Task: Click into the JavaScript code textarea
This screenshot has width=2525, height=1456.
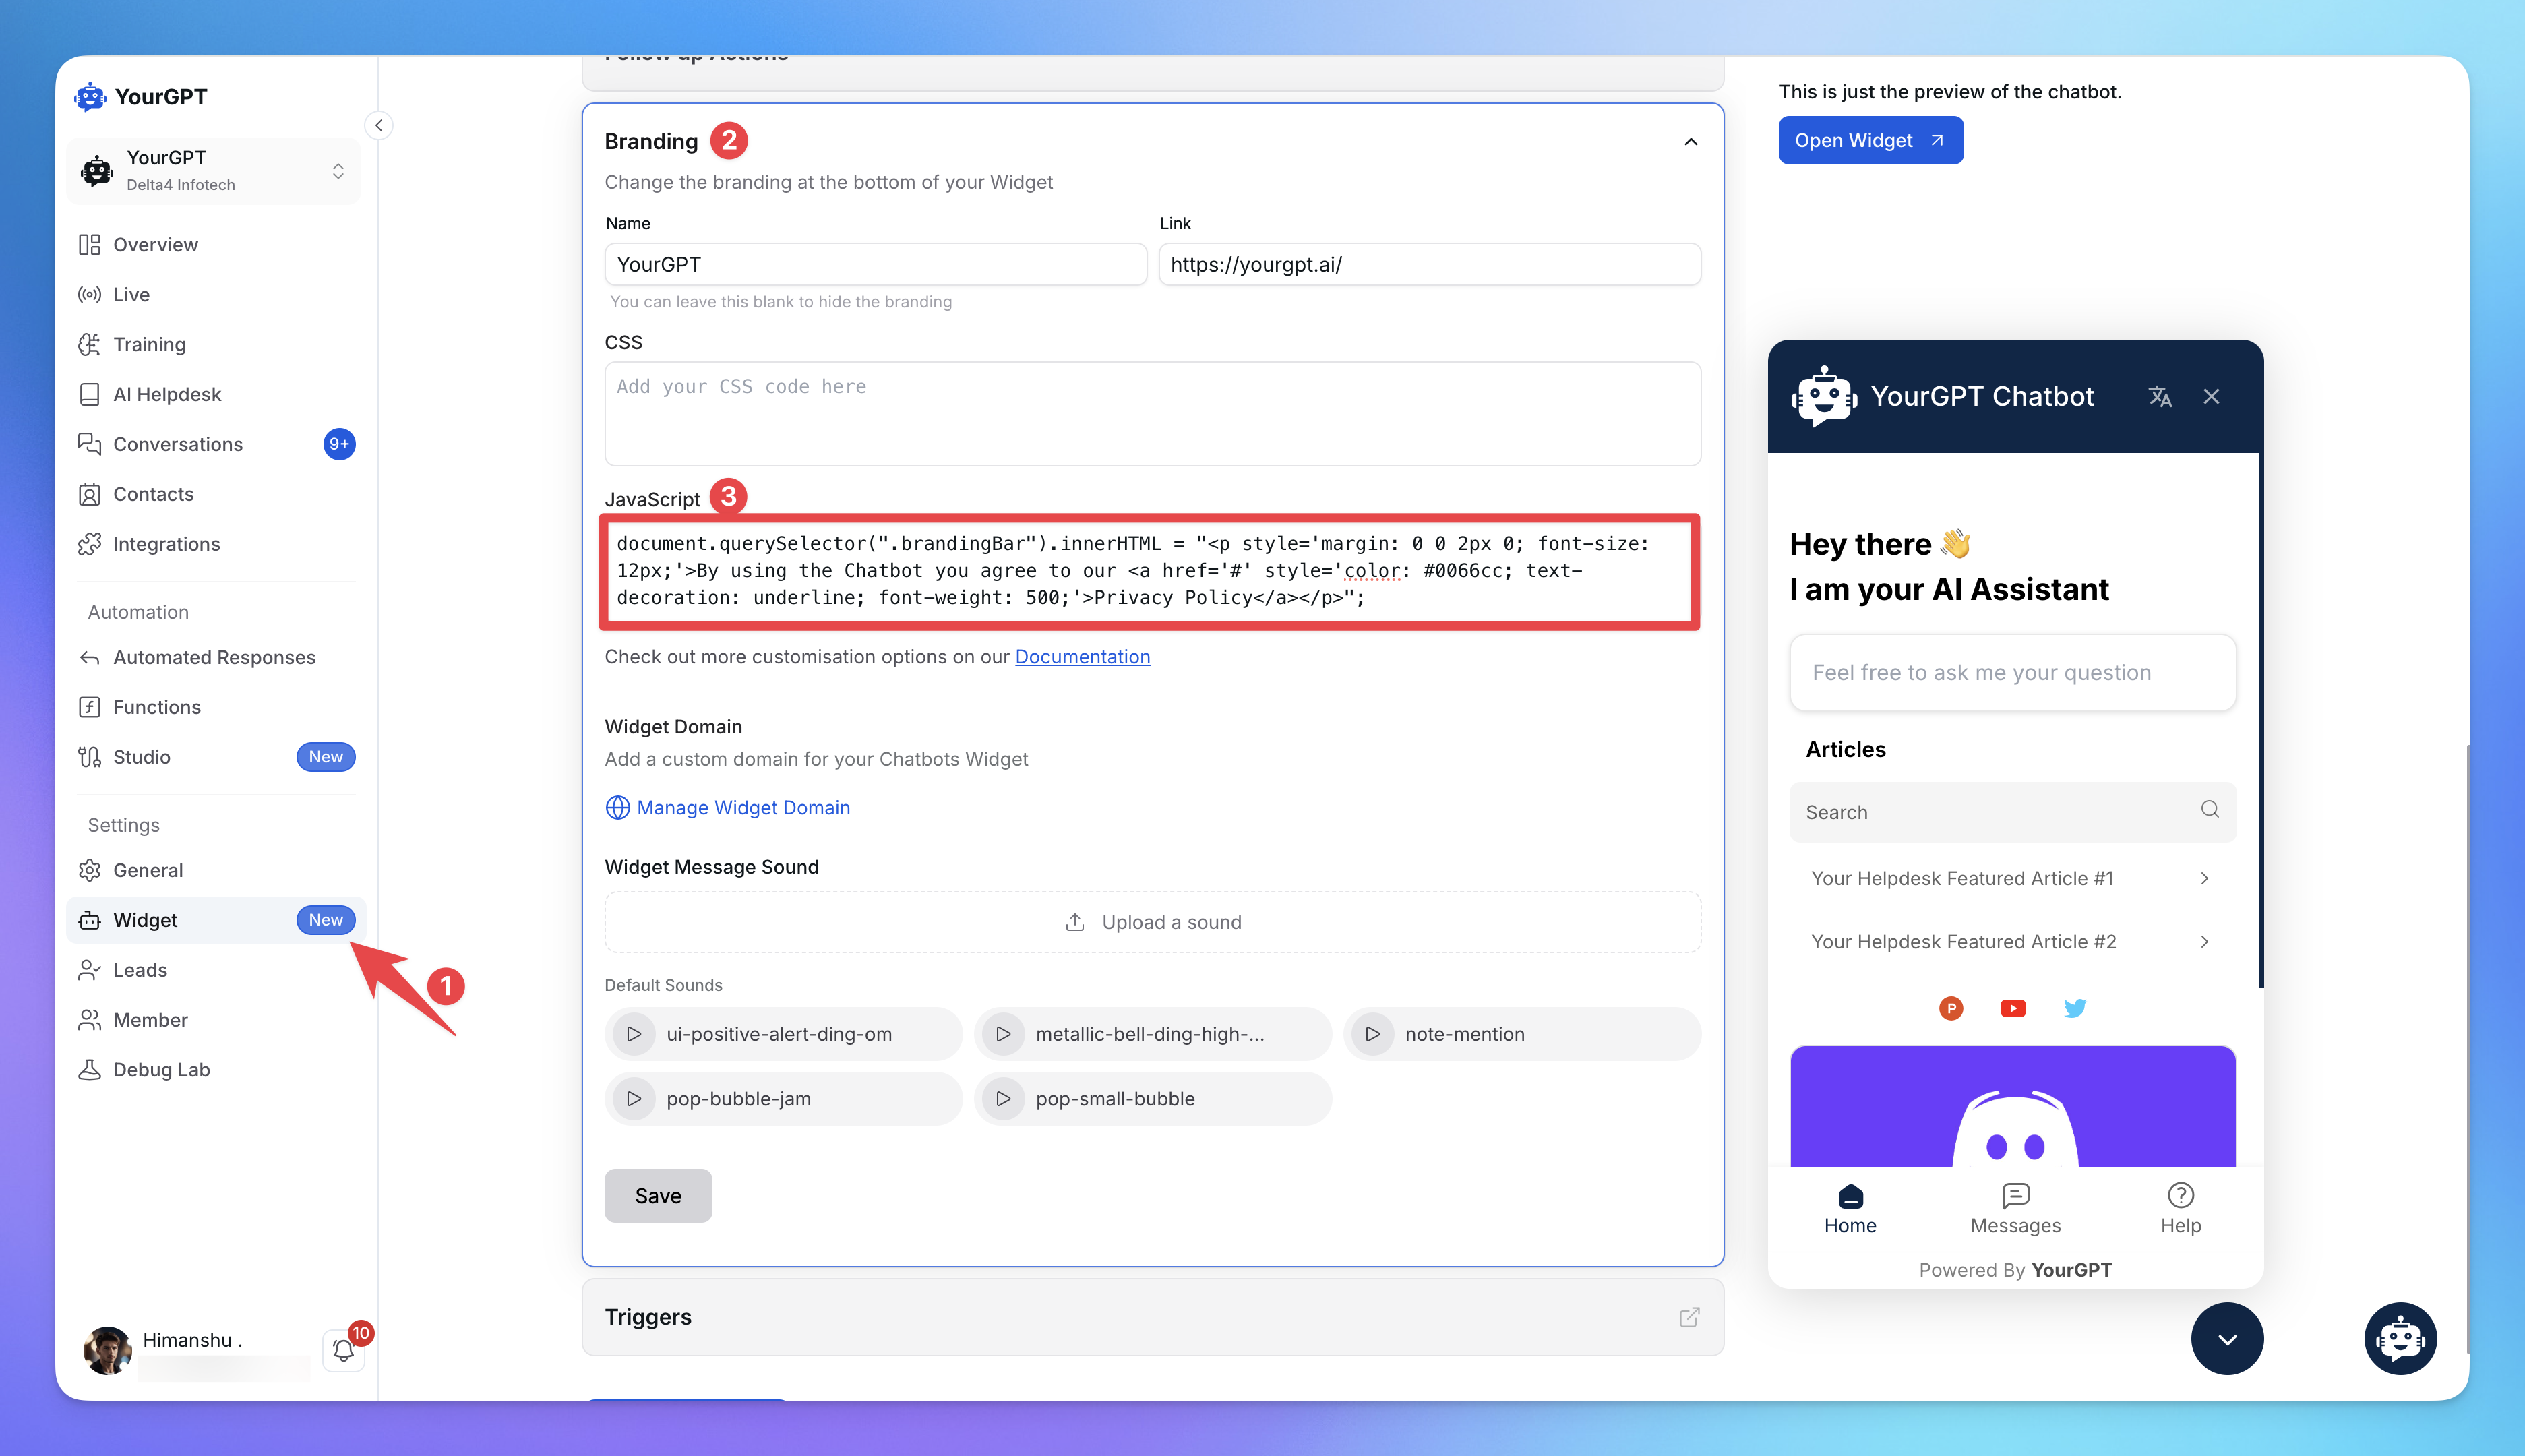Action: (x=1150, y=571)
